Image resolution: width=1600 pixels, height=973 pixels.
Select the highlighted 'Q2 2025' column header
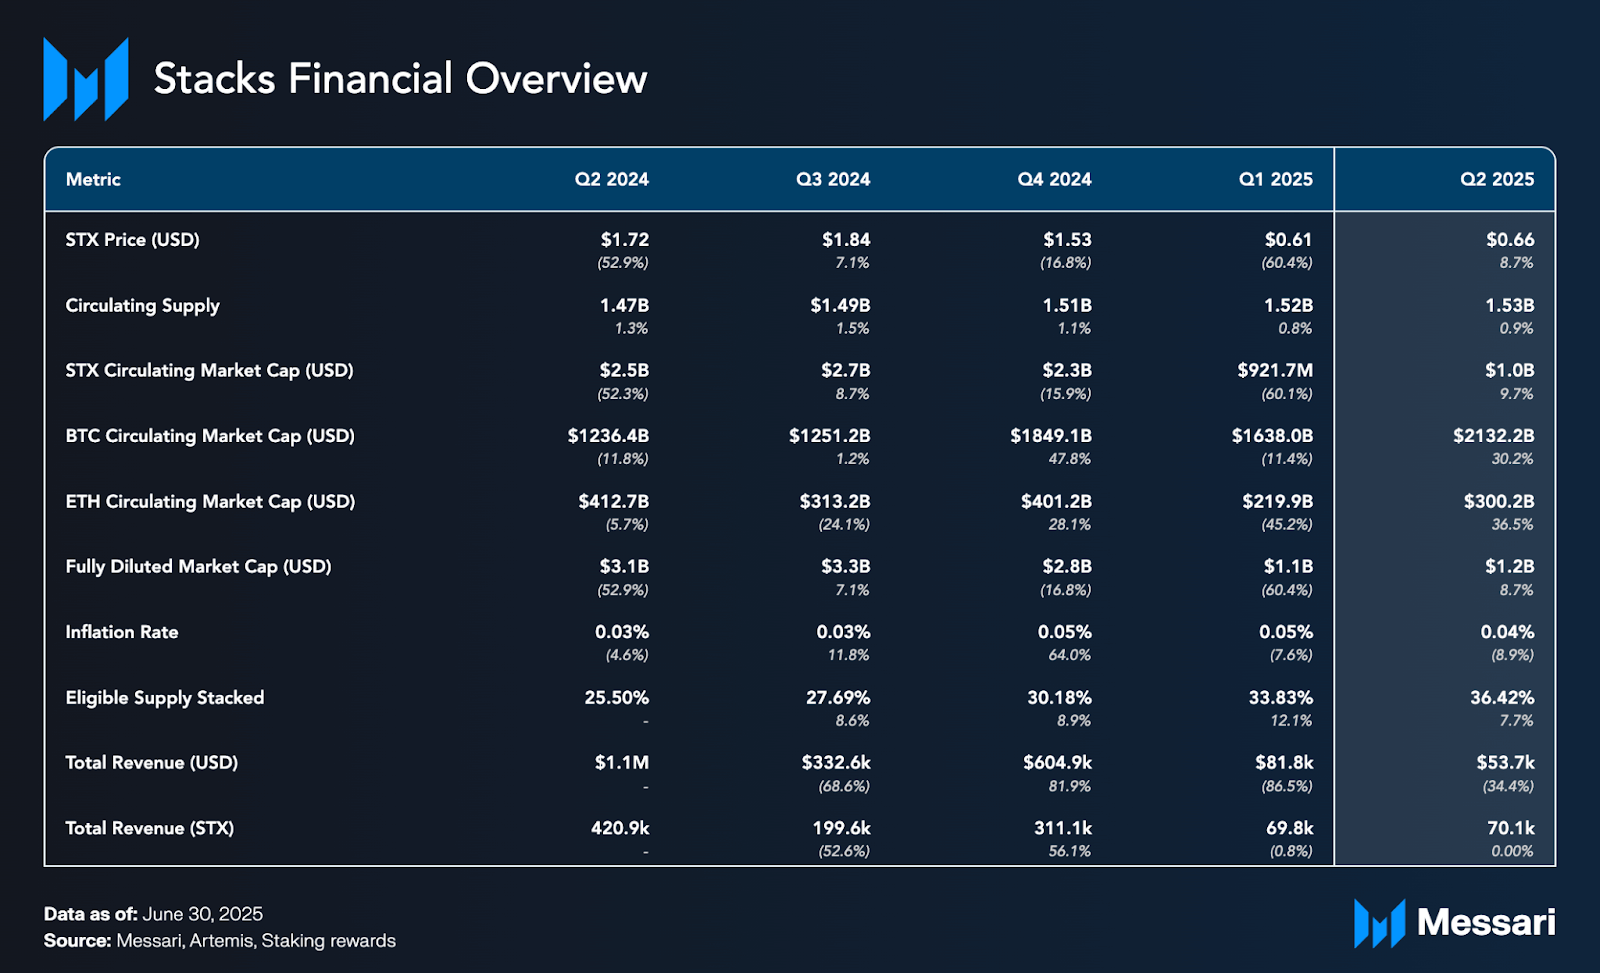pyautogui.click(x=1497, y=179)
